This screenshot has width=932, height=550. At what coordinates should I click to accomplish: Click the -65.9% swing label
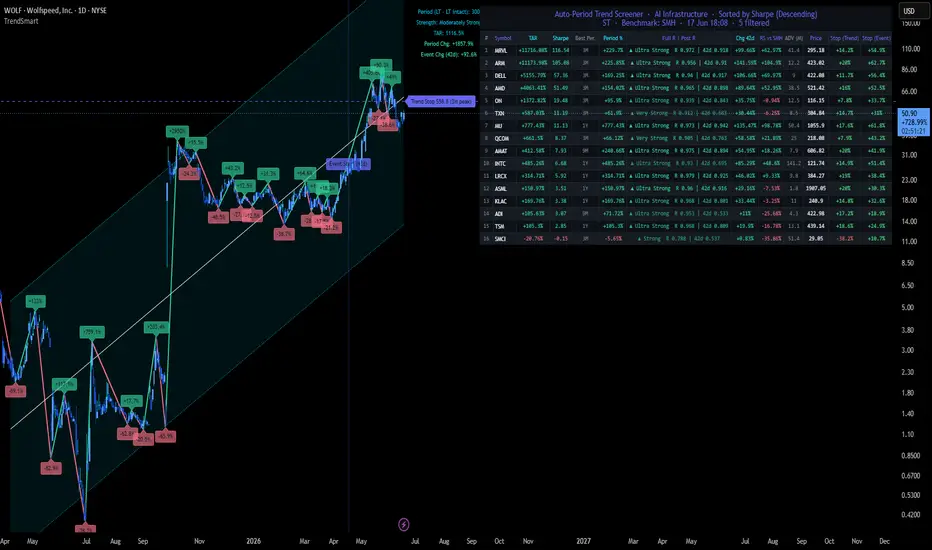[x=165, y=436]
